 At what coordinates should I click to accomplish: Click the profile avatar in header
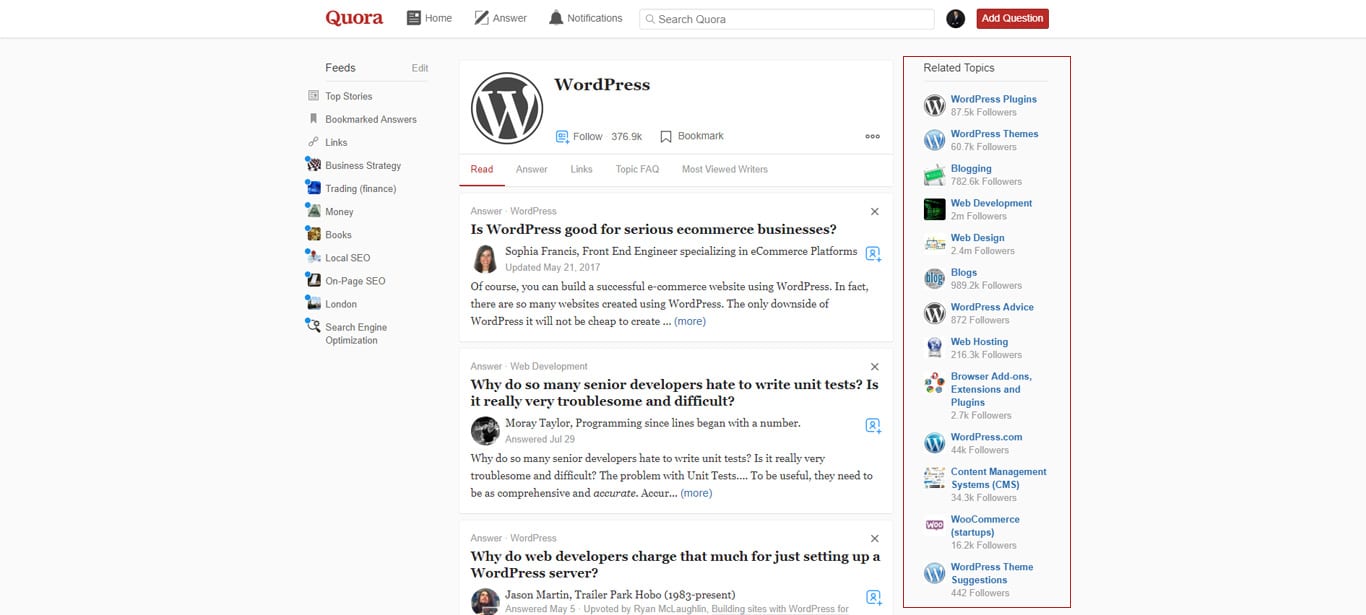(955, 18)
